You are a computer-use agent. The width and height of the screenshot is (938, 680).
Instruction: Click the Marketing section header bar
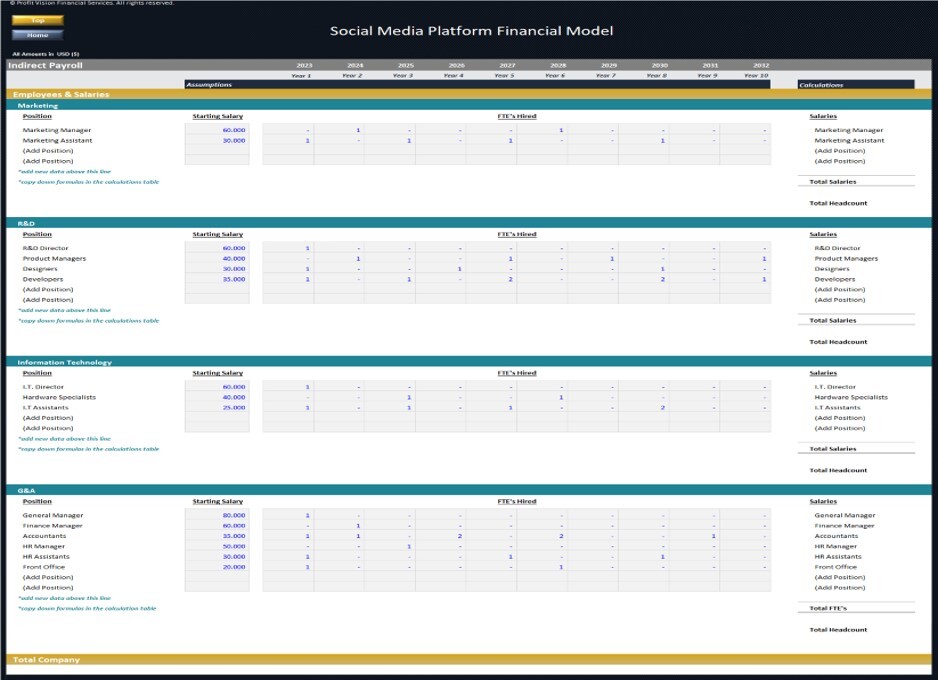(469, 105)
